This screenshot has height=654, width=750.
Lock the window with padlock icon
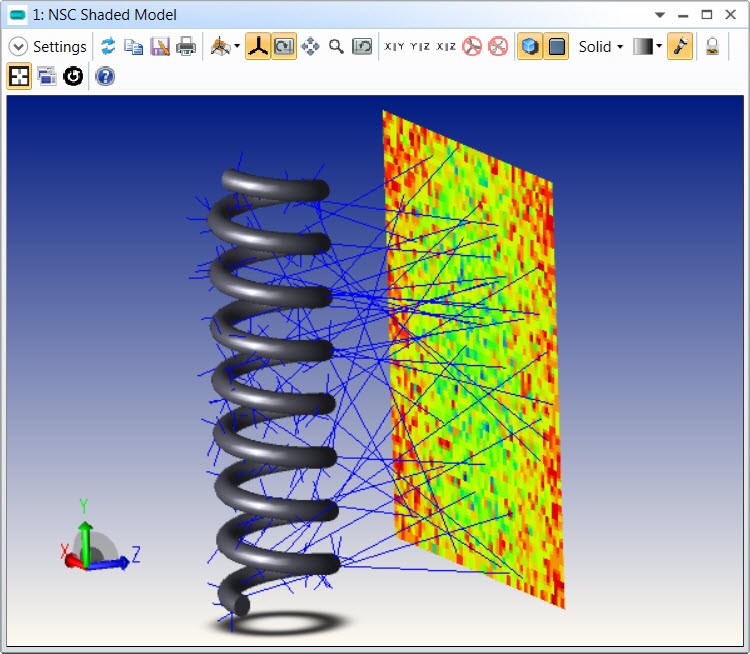click(712, 46)
